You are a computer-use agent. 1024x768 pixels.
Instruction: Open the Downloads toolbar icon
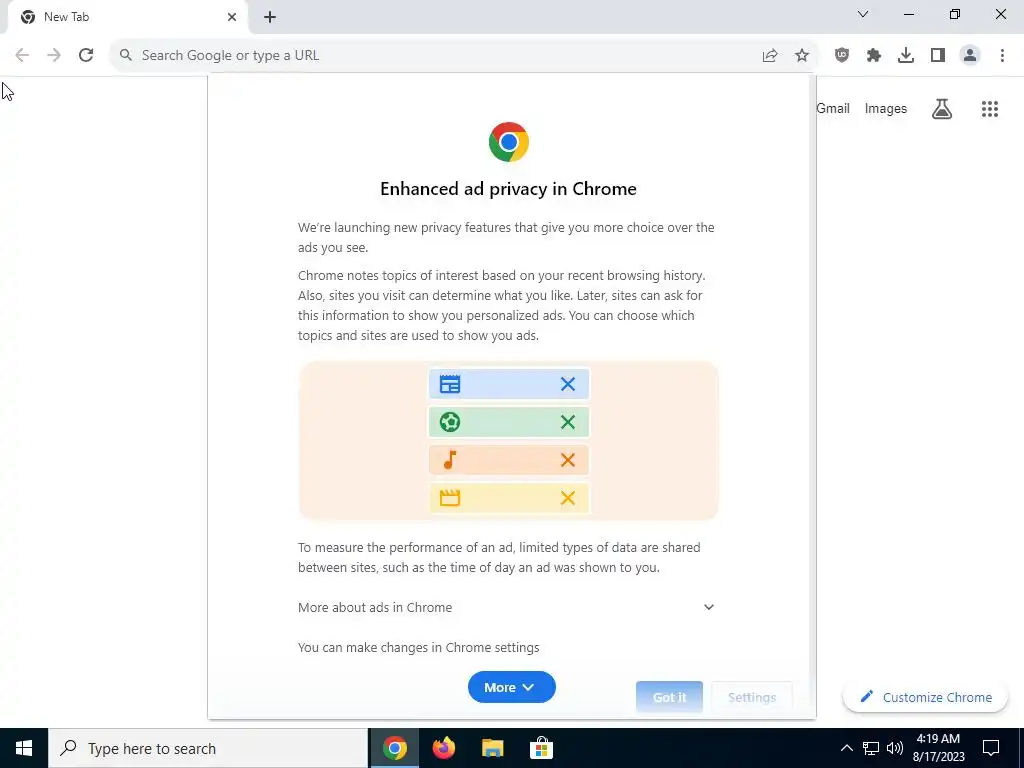pyautogui.click(x=906, y=56)
